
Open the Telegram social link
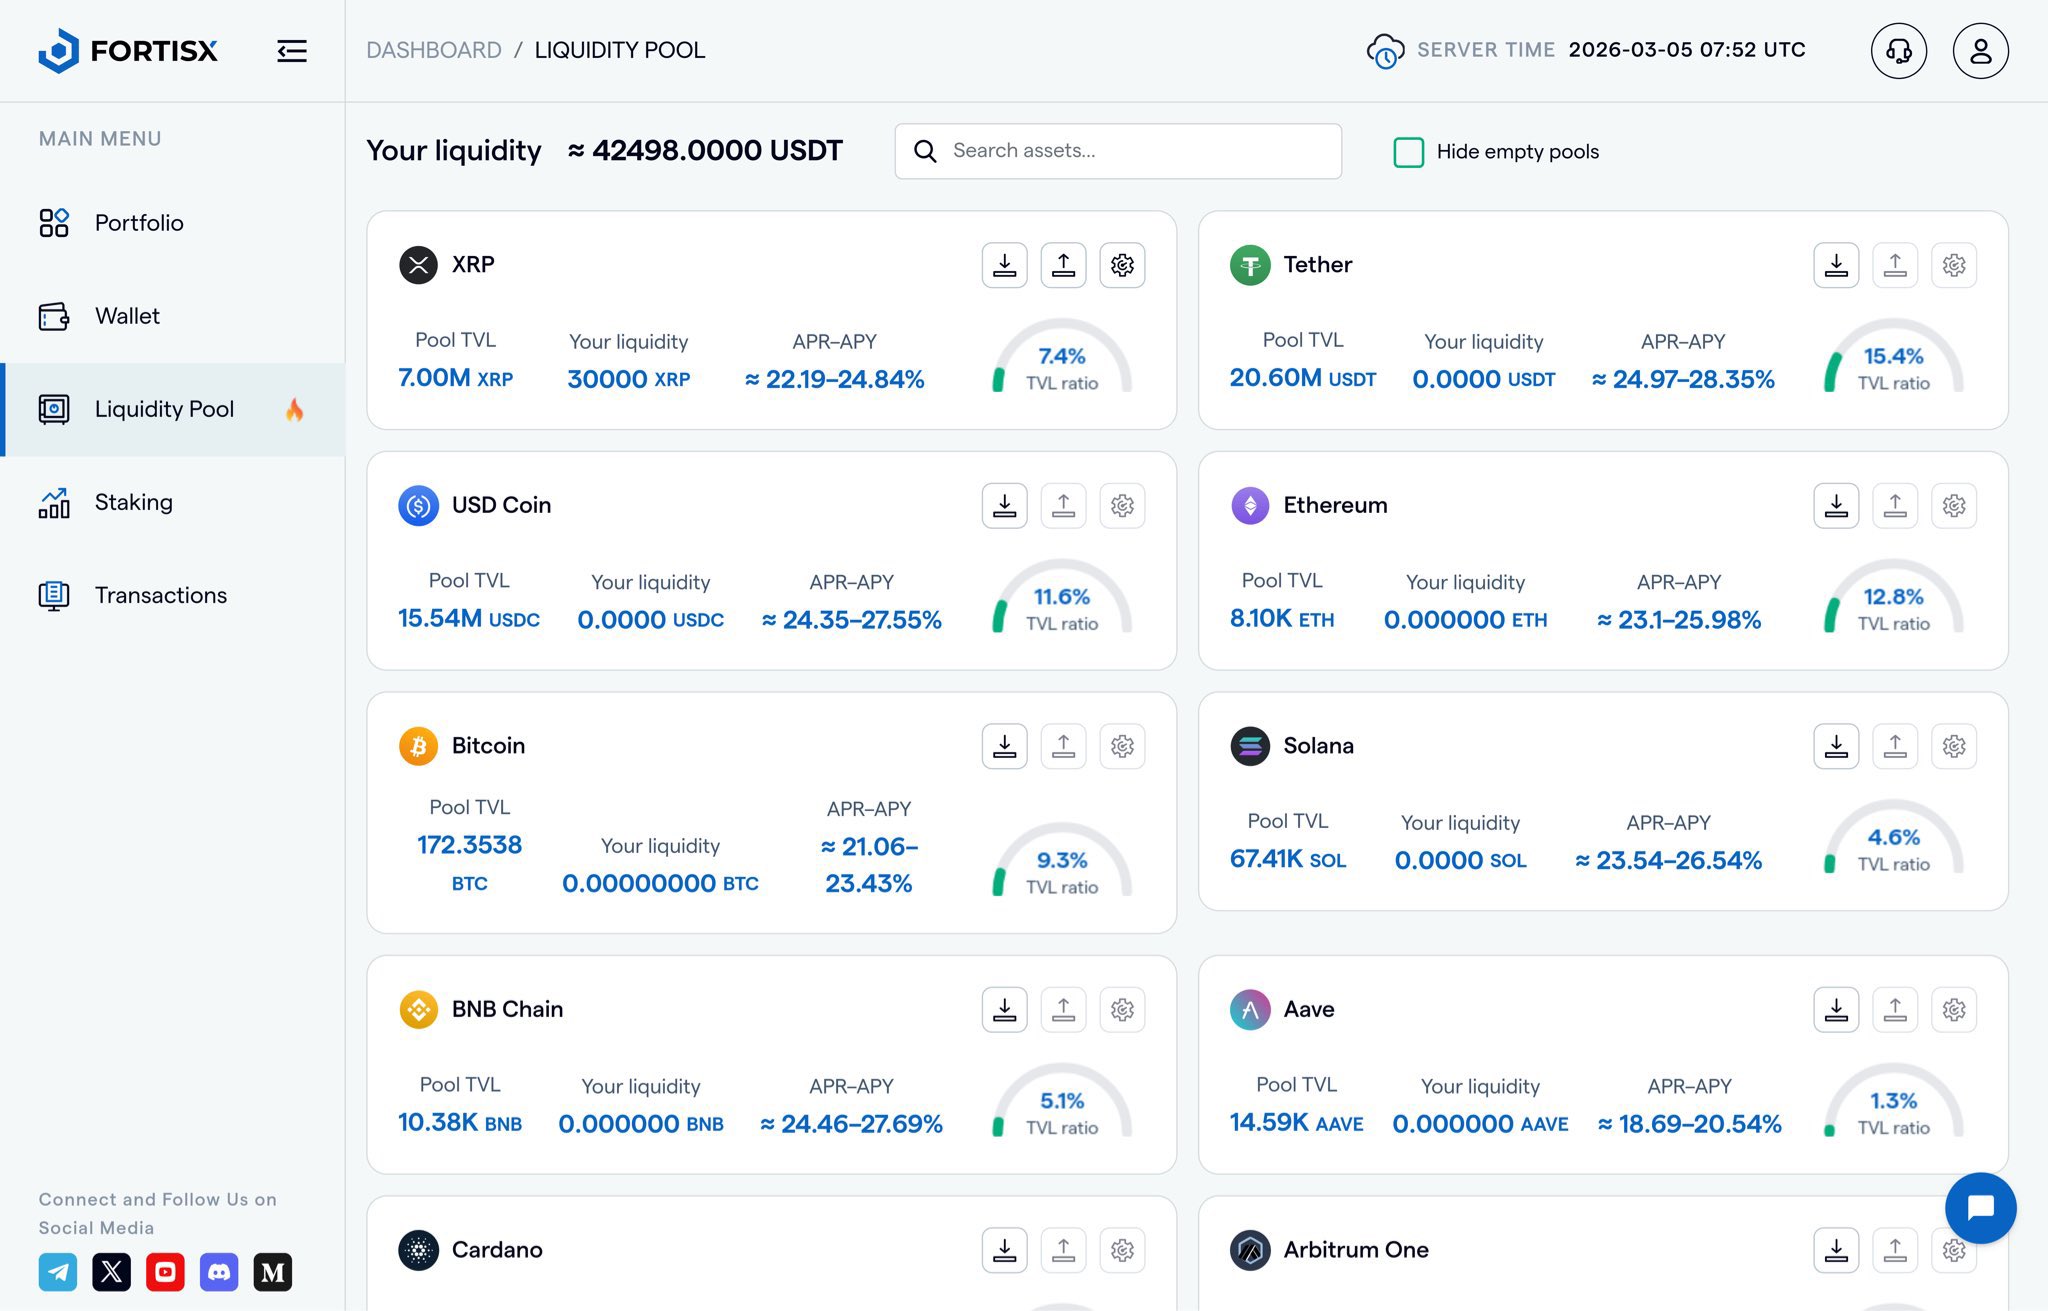(58, 1272)
